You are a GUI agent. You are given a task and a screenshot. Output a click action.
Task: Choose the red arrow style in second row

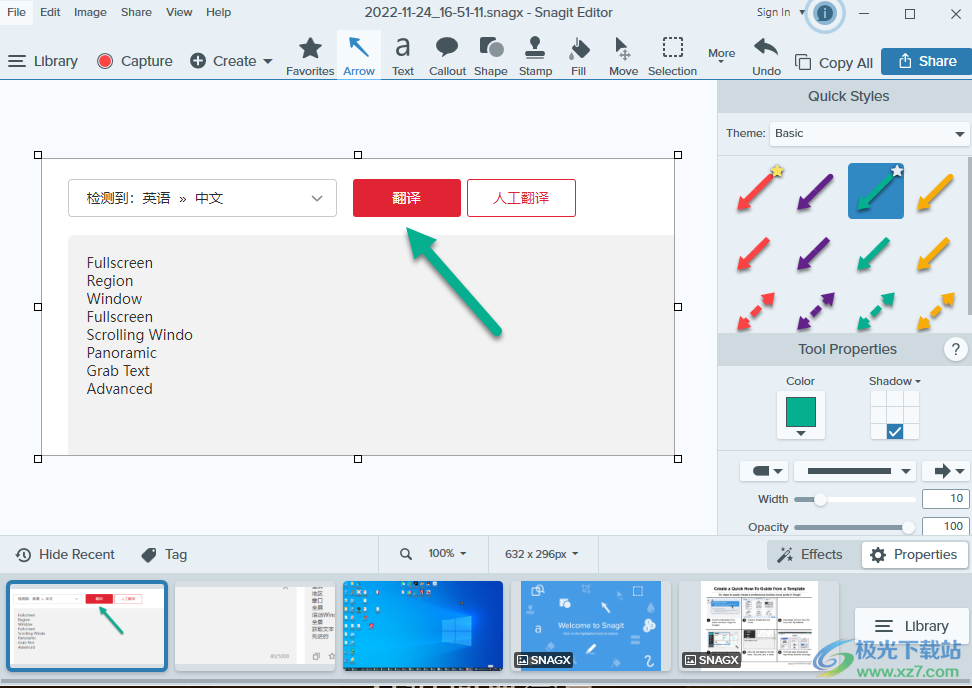coord(754,254)
